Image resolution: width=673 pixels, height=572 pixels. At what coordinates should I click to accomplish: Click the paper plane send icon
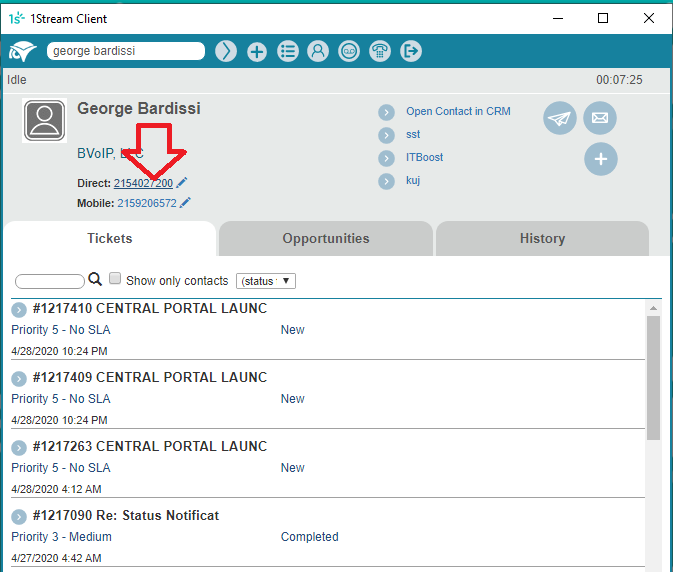[560, 118]
